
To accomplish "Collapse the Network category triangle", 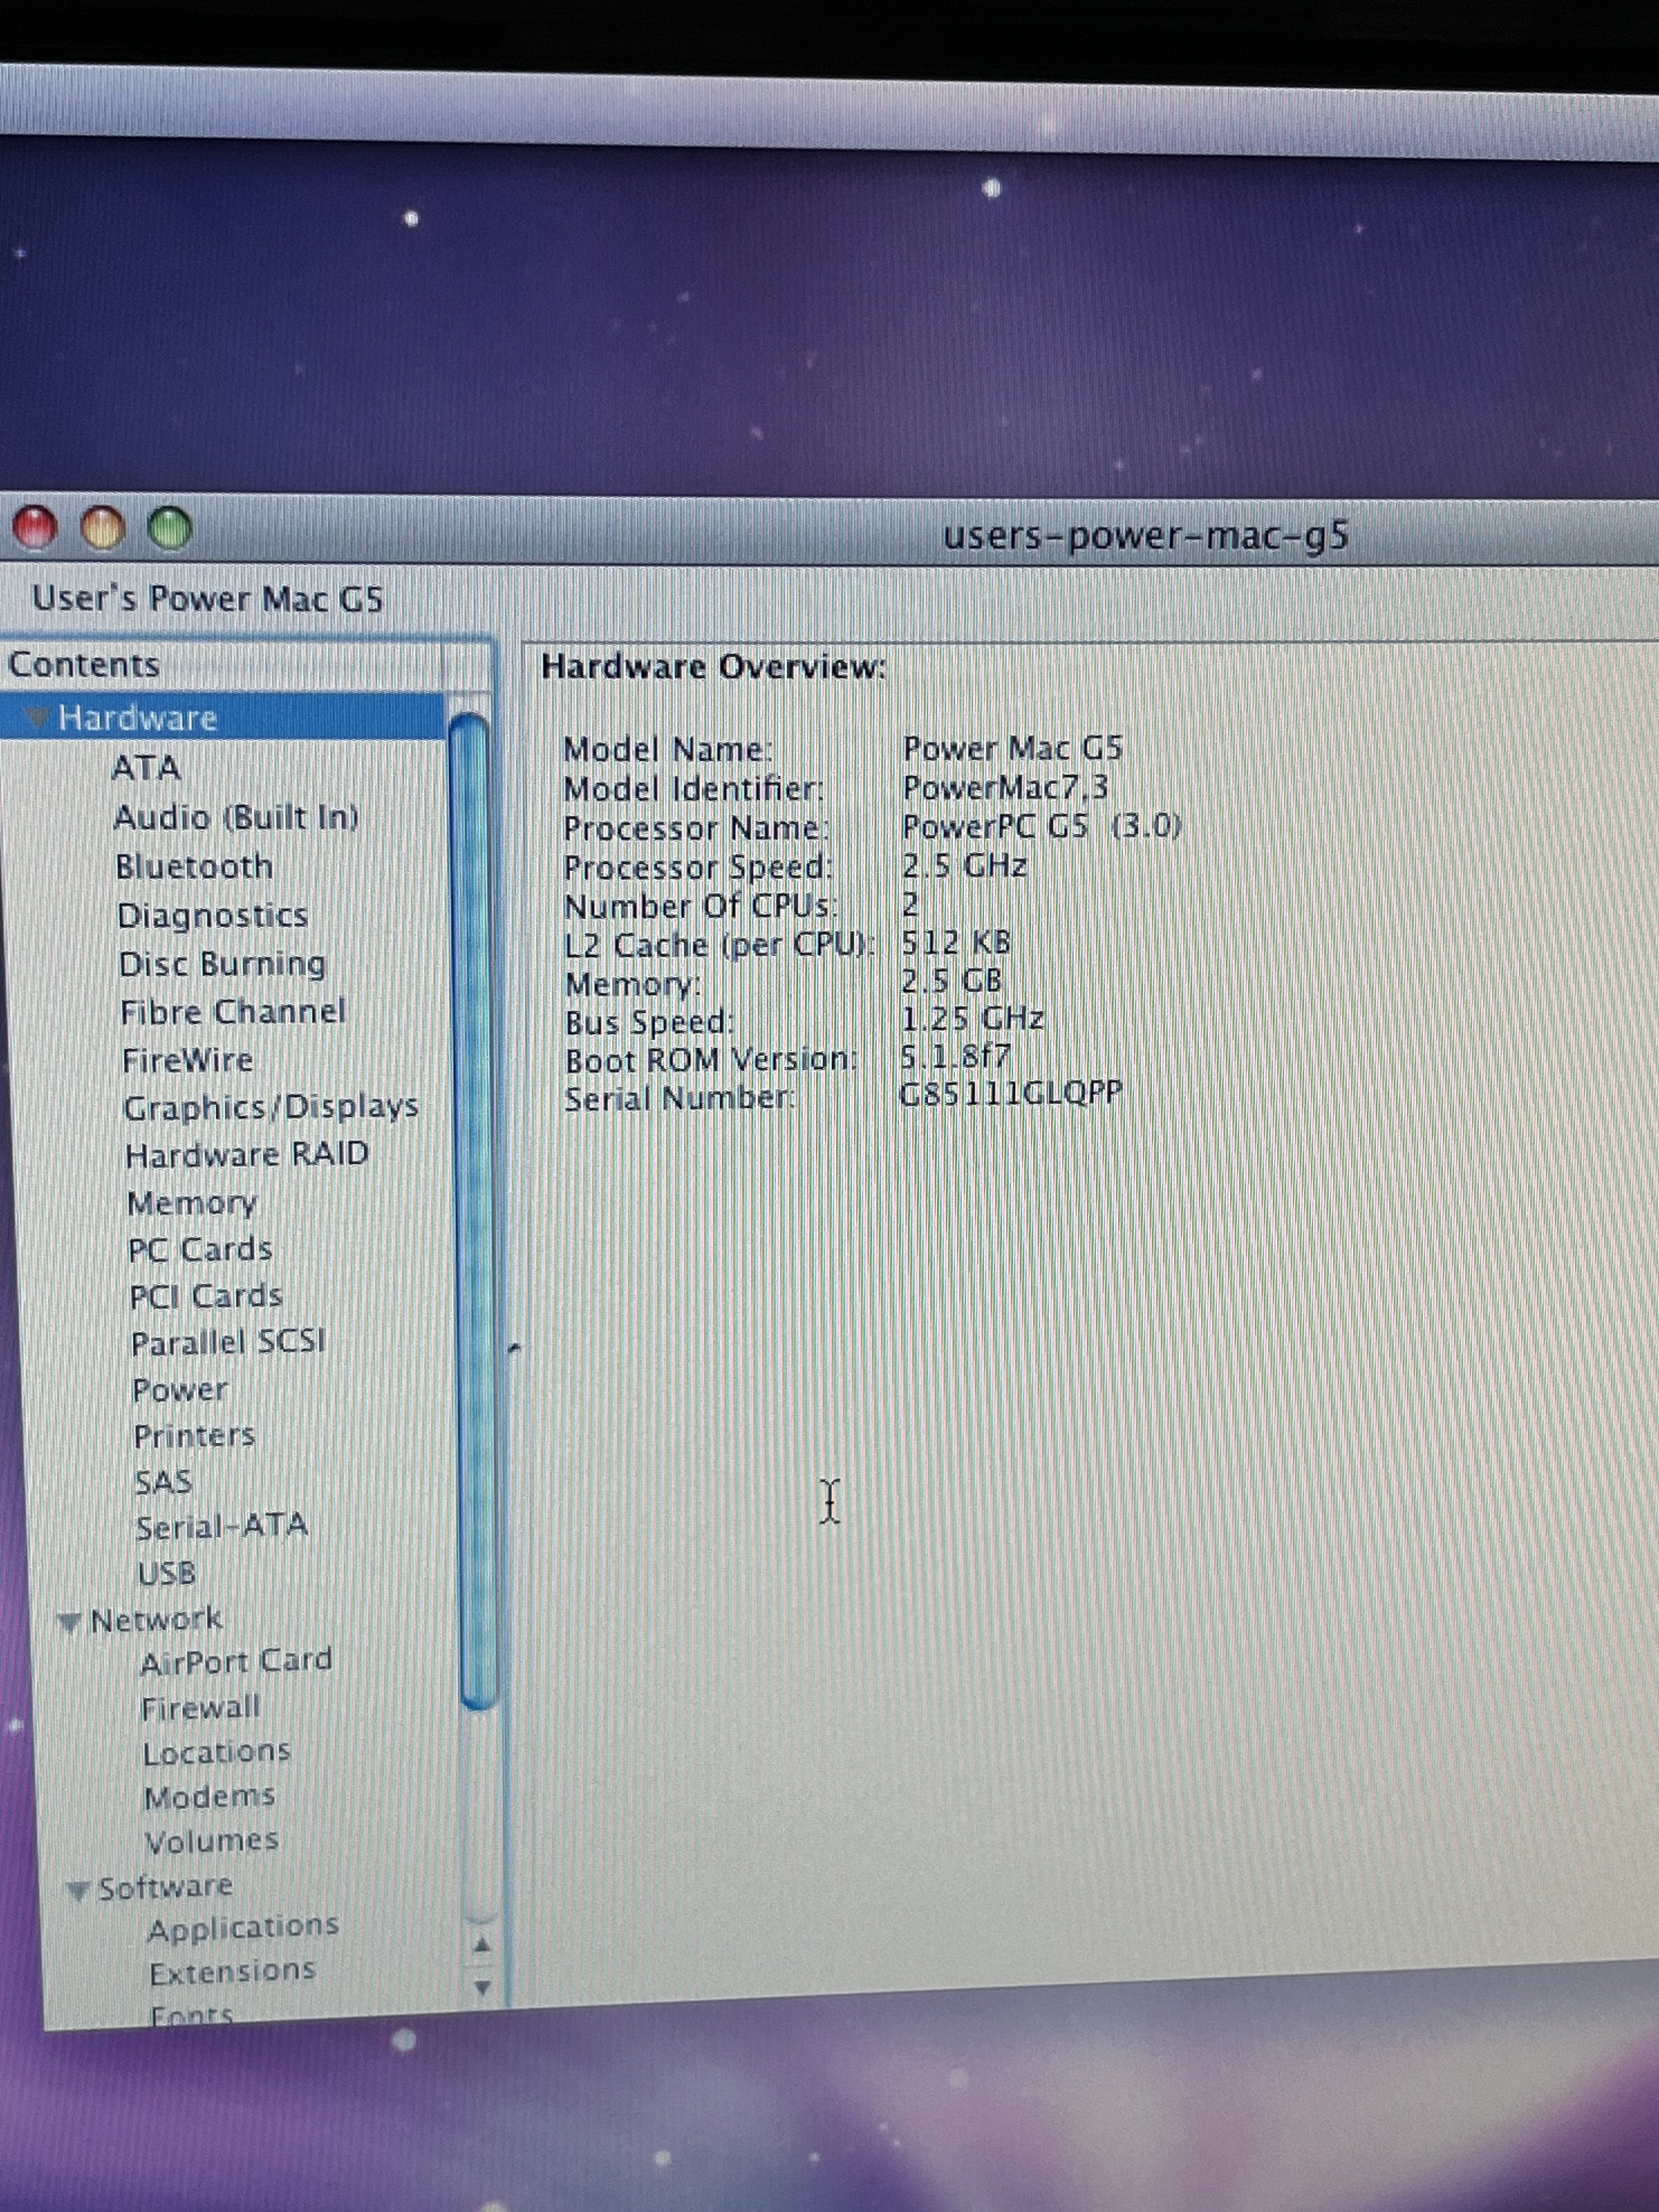I will 69,1621.
